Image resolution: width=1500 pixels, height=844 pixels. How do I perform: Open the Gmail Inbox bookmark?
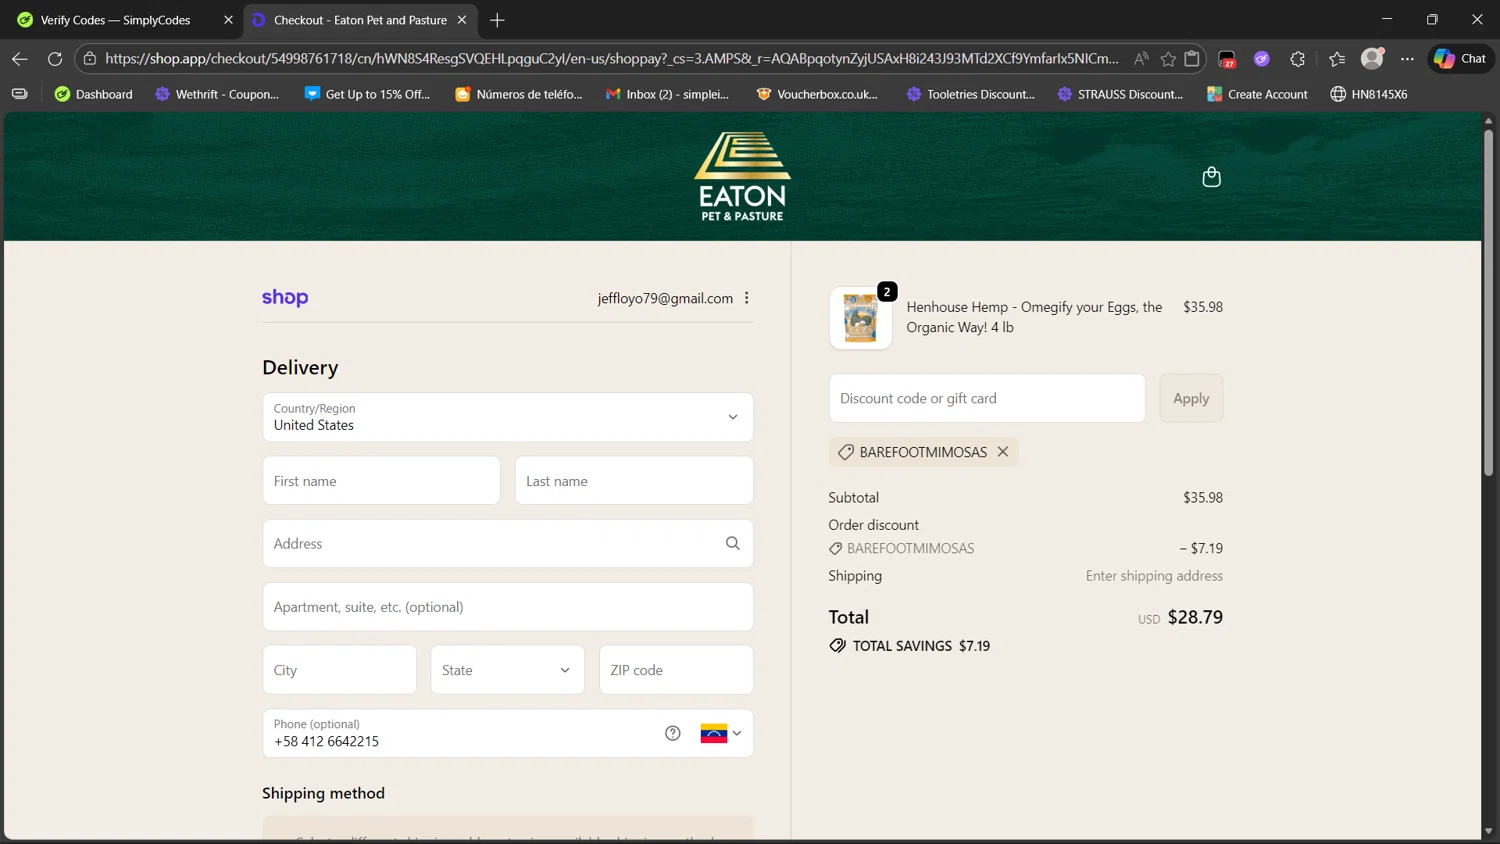pyautogui.click(x=667, y=94)
